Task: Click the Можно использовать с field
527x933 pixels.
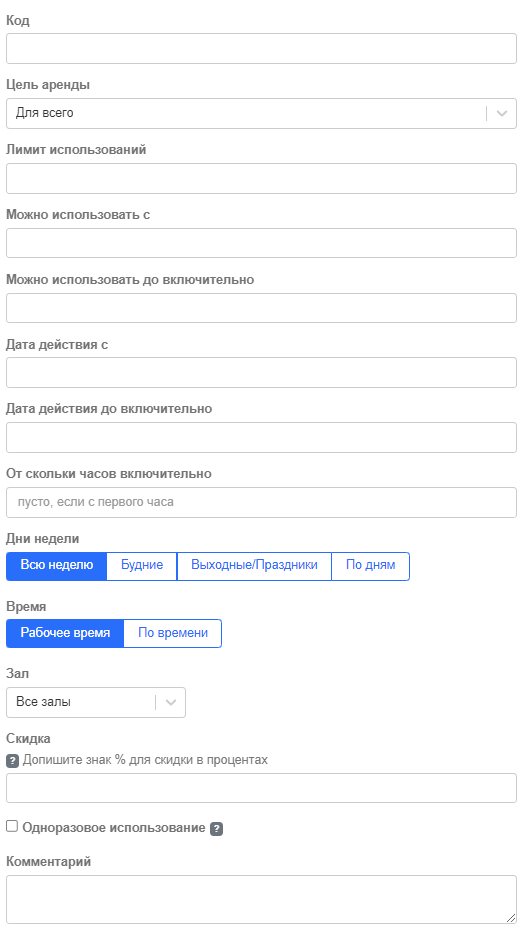Action: pyautogui.click(x=261, y=243)
